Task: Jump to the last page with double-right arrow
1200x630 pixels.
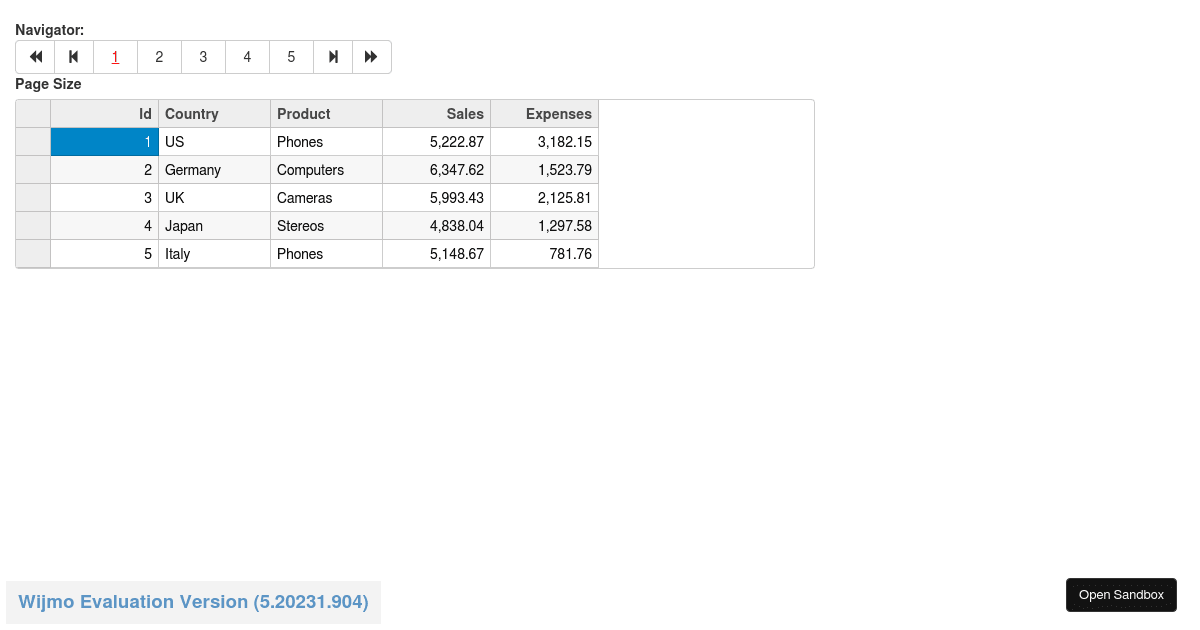Action: (x=371, y=57)
